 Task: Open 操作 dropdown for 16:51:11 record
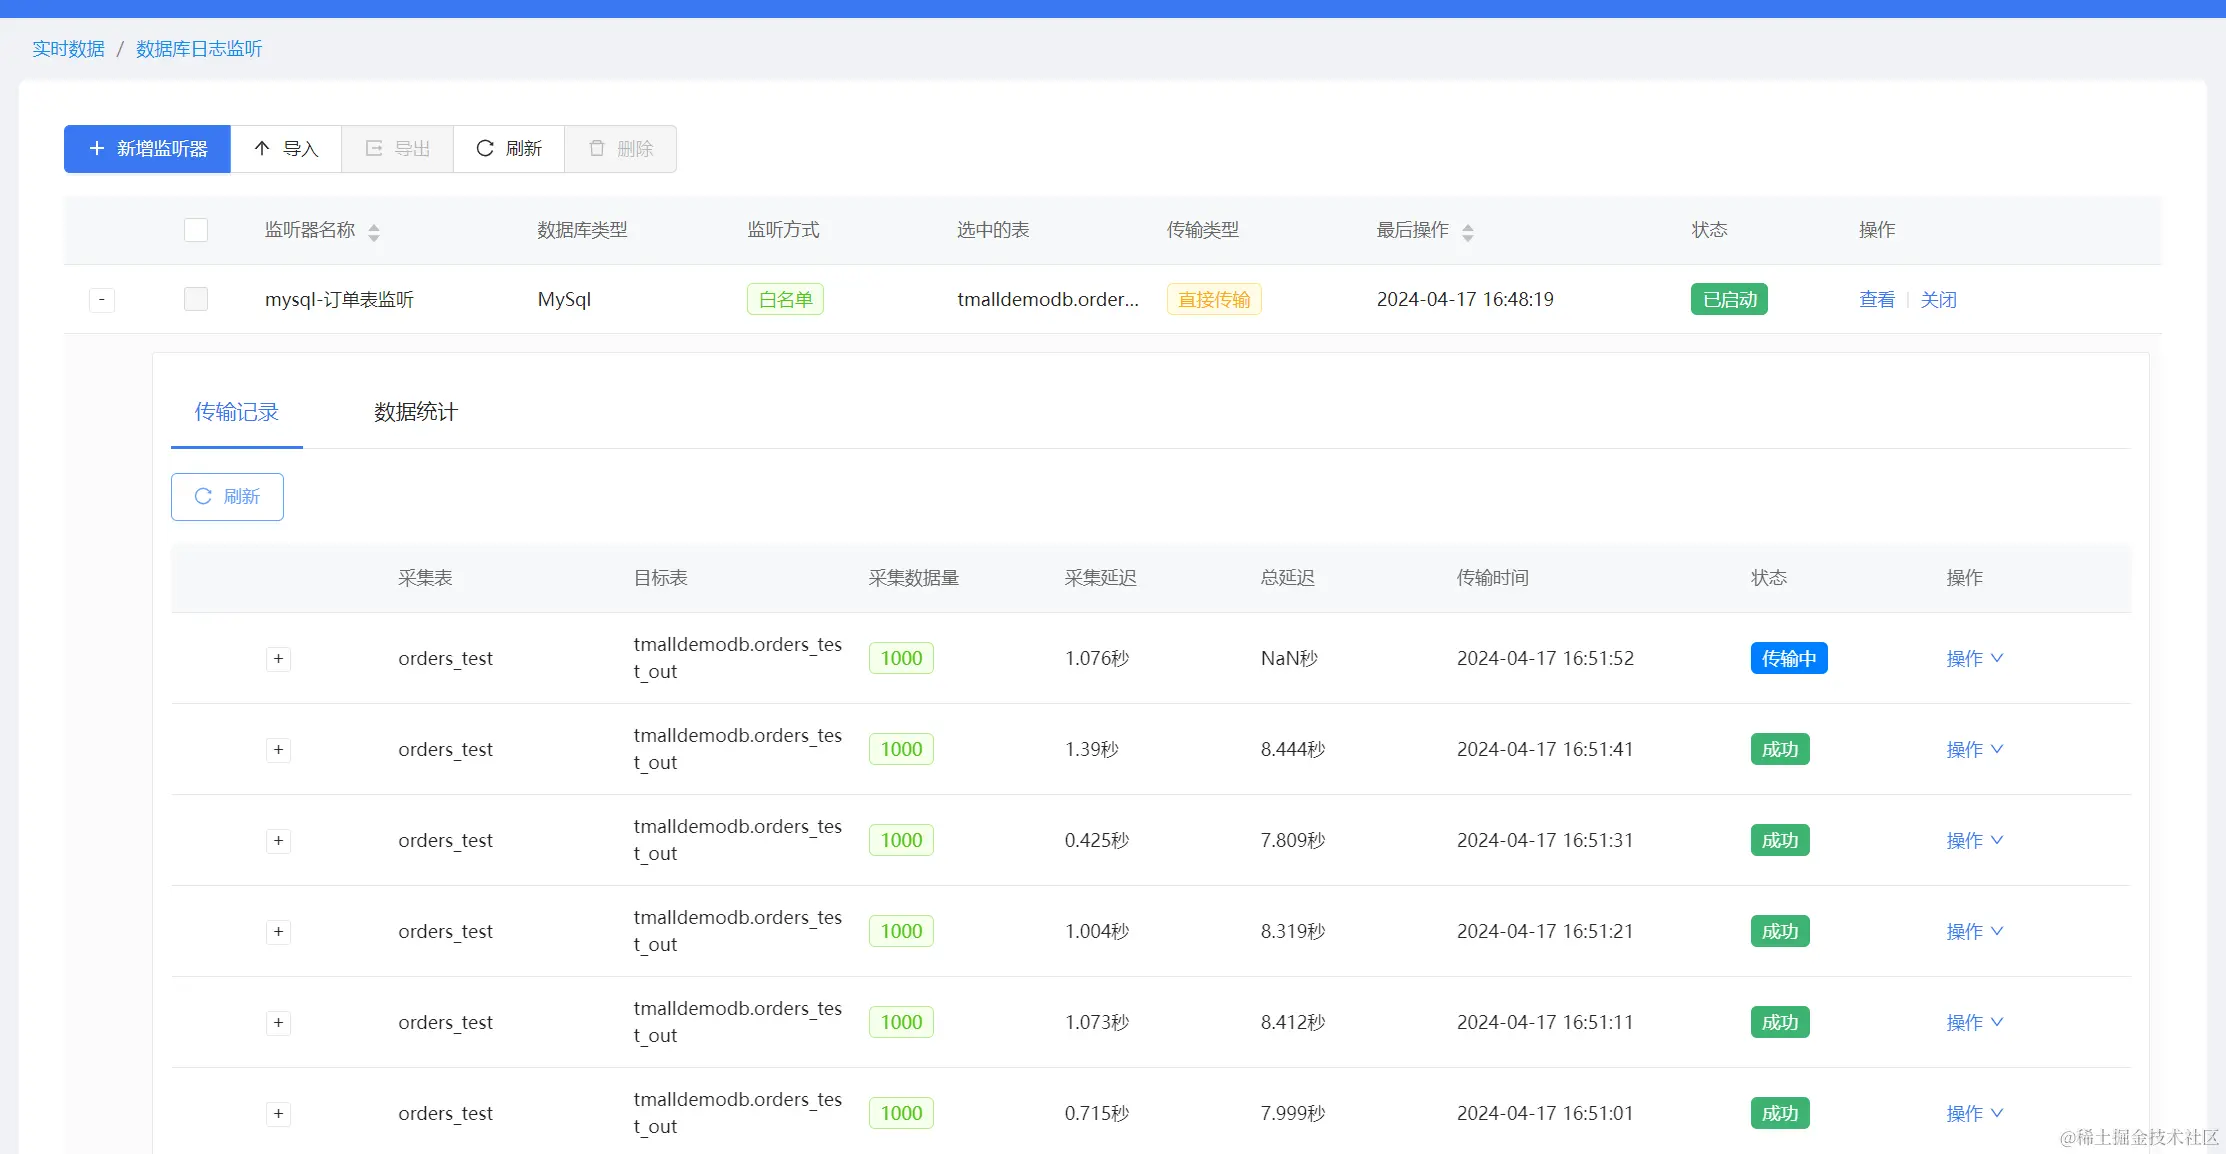(x=1974, y=1022)
